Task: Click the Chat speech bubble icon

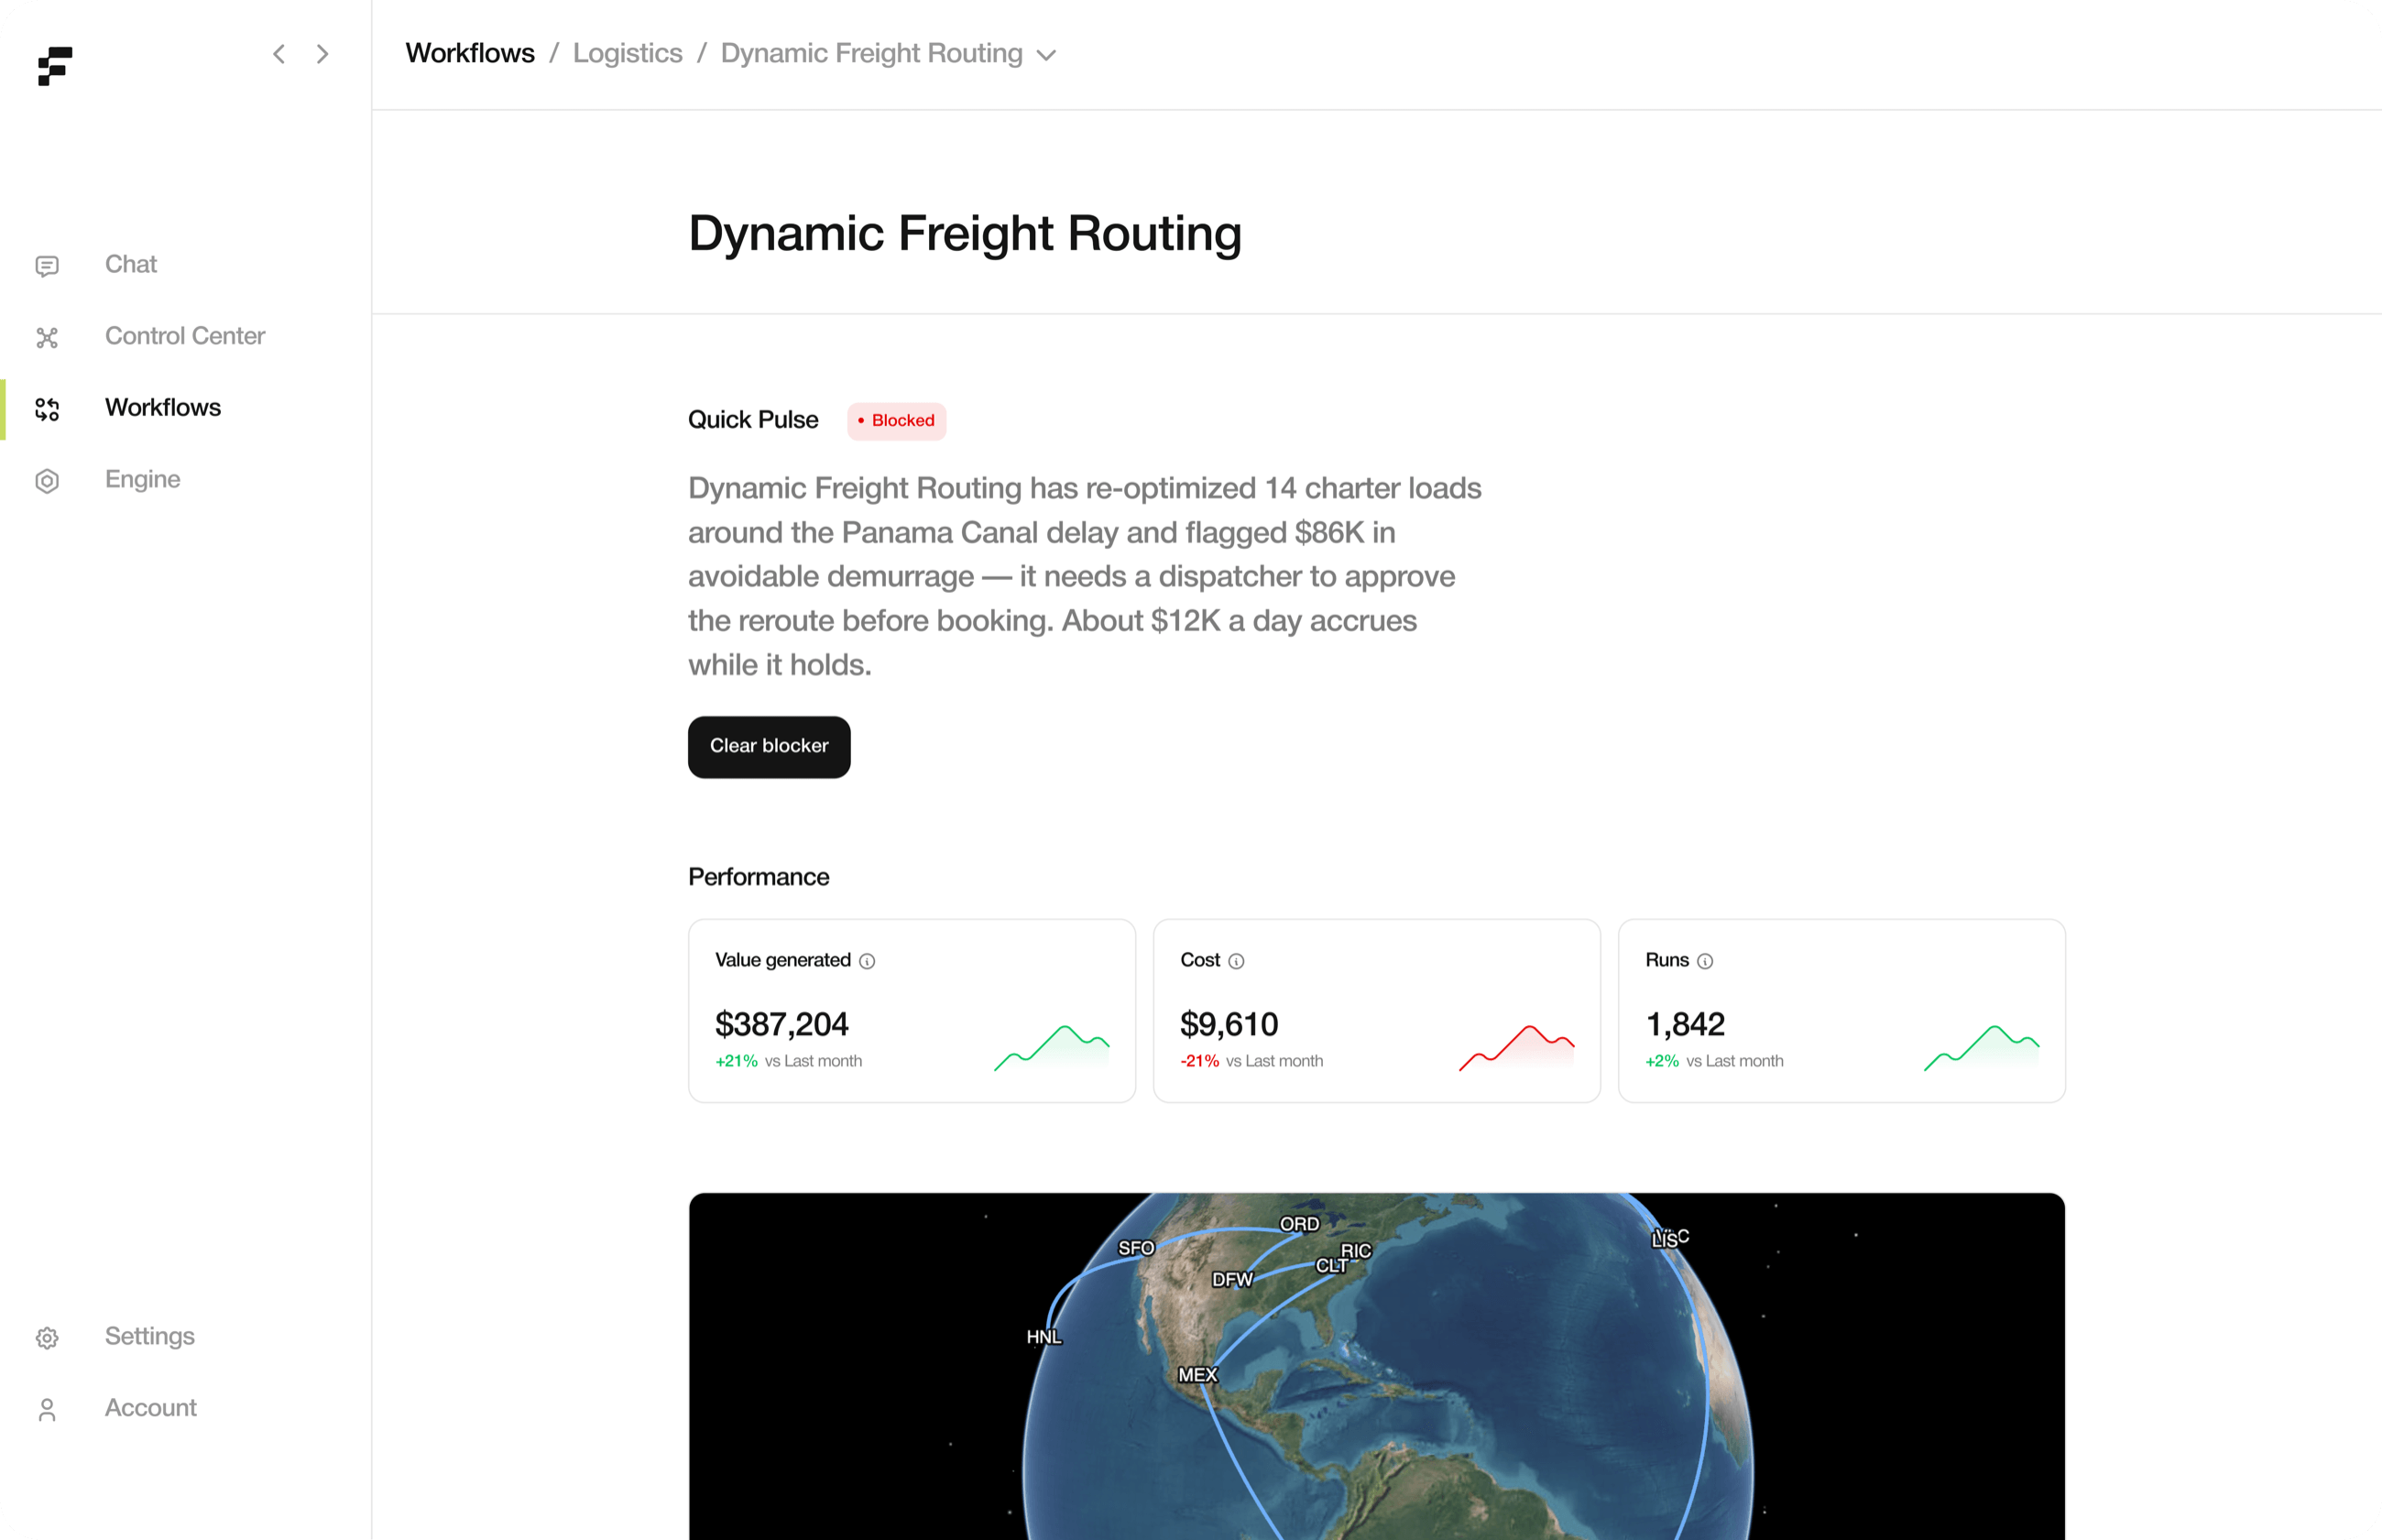Action: click(47, 265)
